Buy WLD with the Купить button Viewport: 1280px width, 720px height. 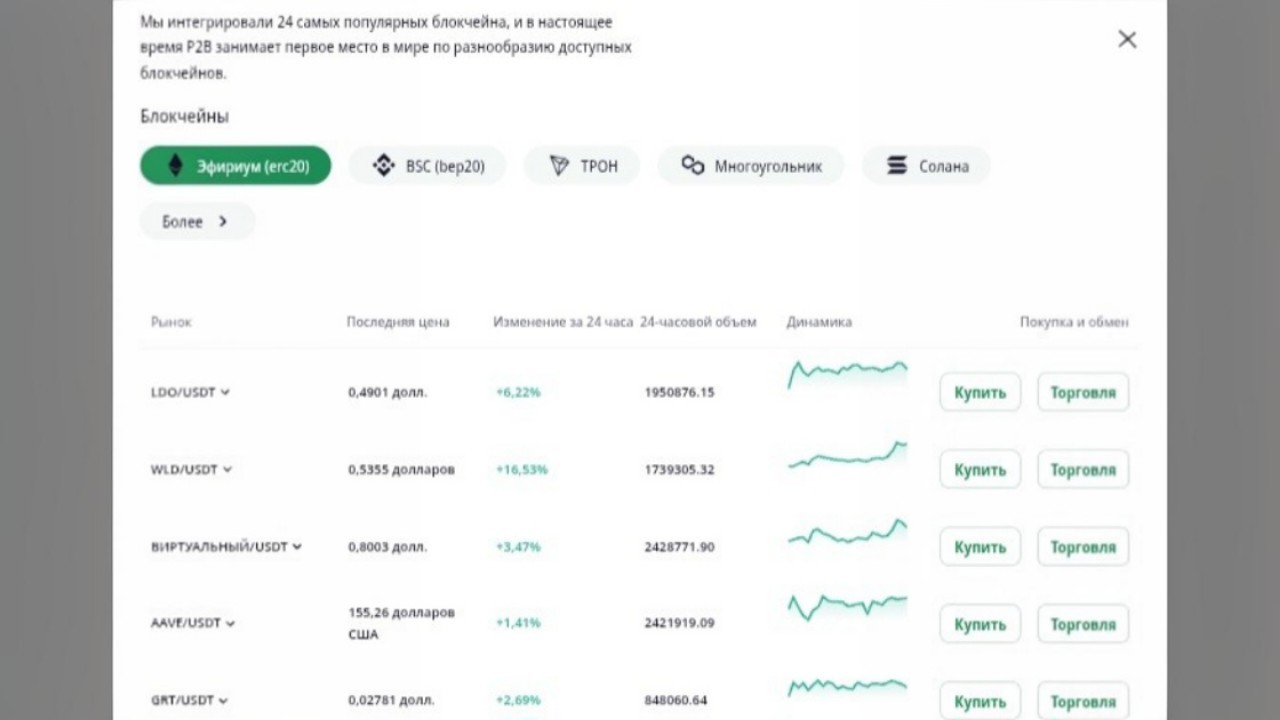coord(980,469)
